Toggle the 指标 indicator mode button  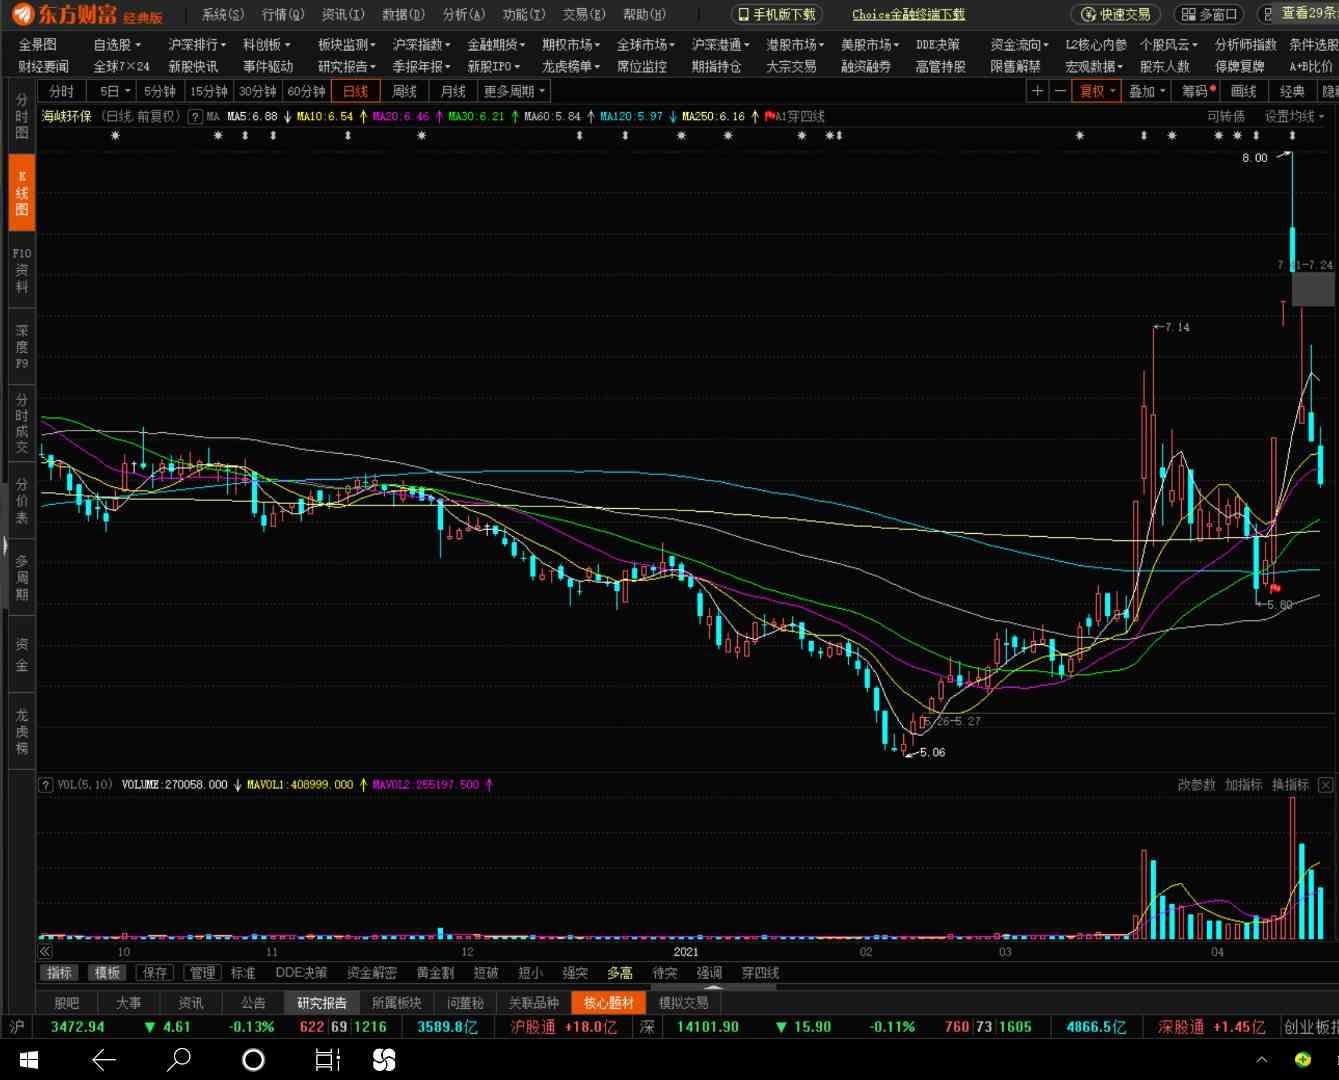tap(60, 973)
